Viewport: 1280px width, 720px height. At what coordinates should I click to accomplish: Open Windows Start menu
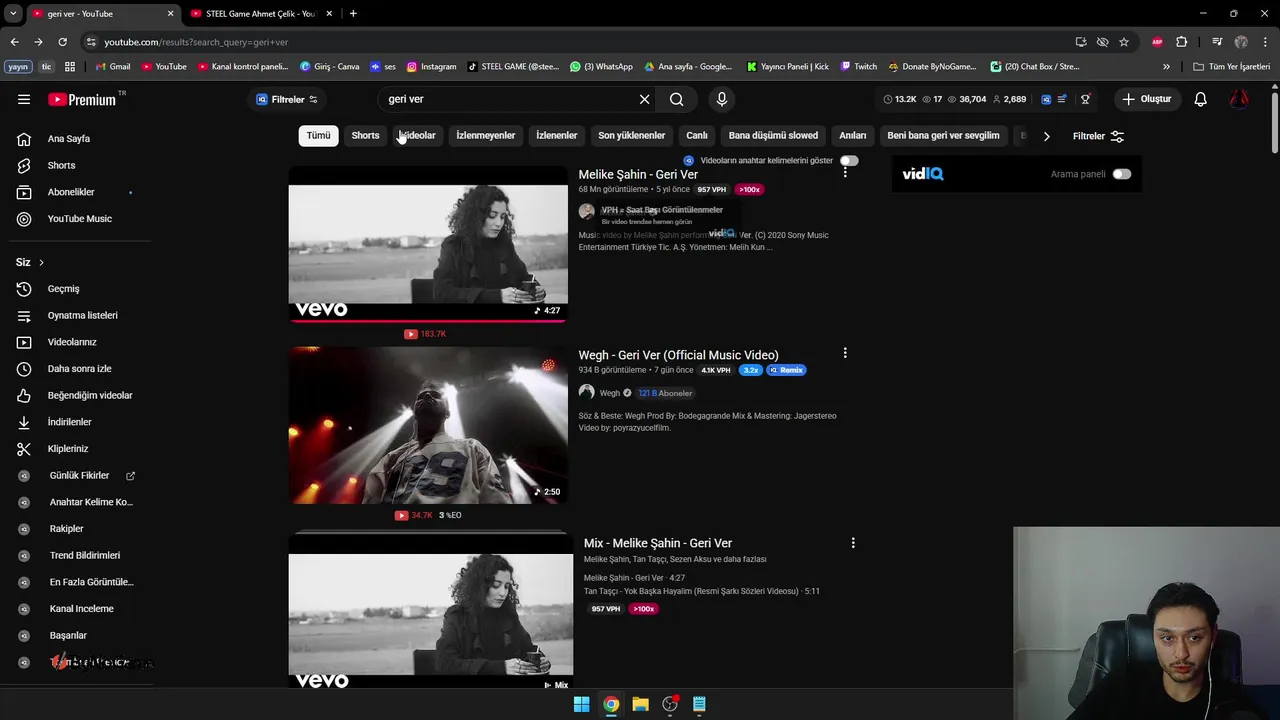click(x=581, y=704)
